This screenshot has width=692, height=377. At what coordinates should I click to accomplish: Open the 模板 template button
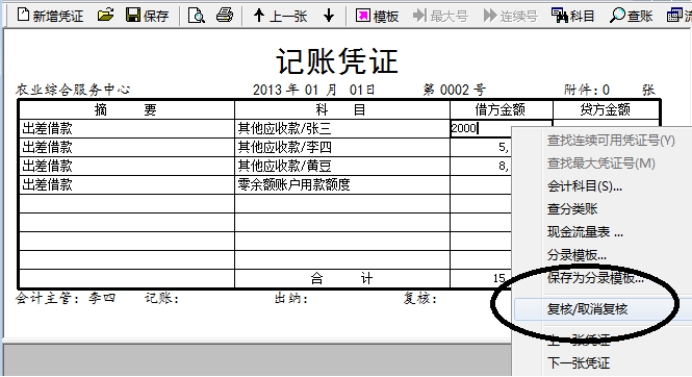click(x=377, y=16)
